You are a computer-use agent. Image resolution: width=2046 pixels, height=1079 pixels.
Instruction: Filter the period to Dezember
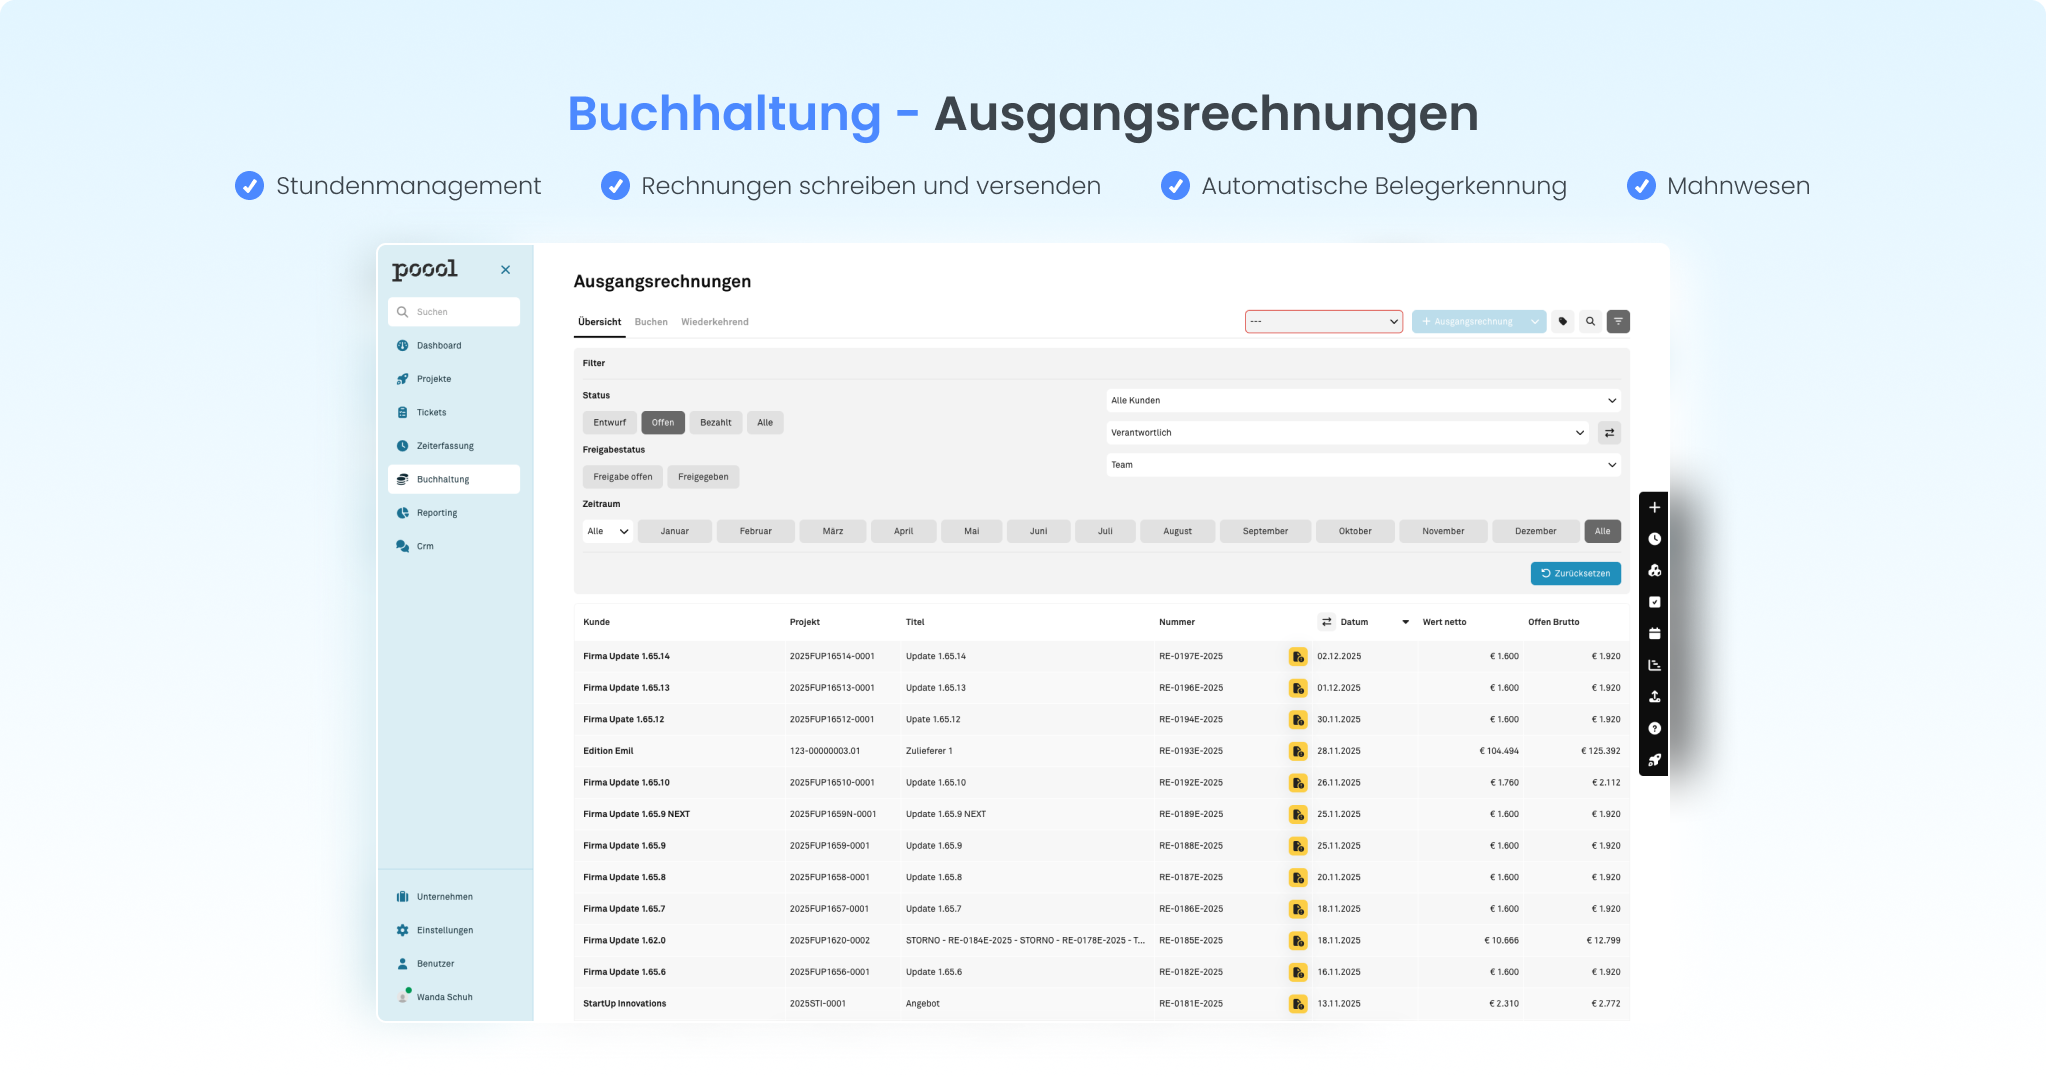click(1536, 532)
